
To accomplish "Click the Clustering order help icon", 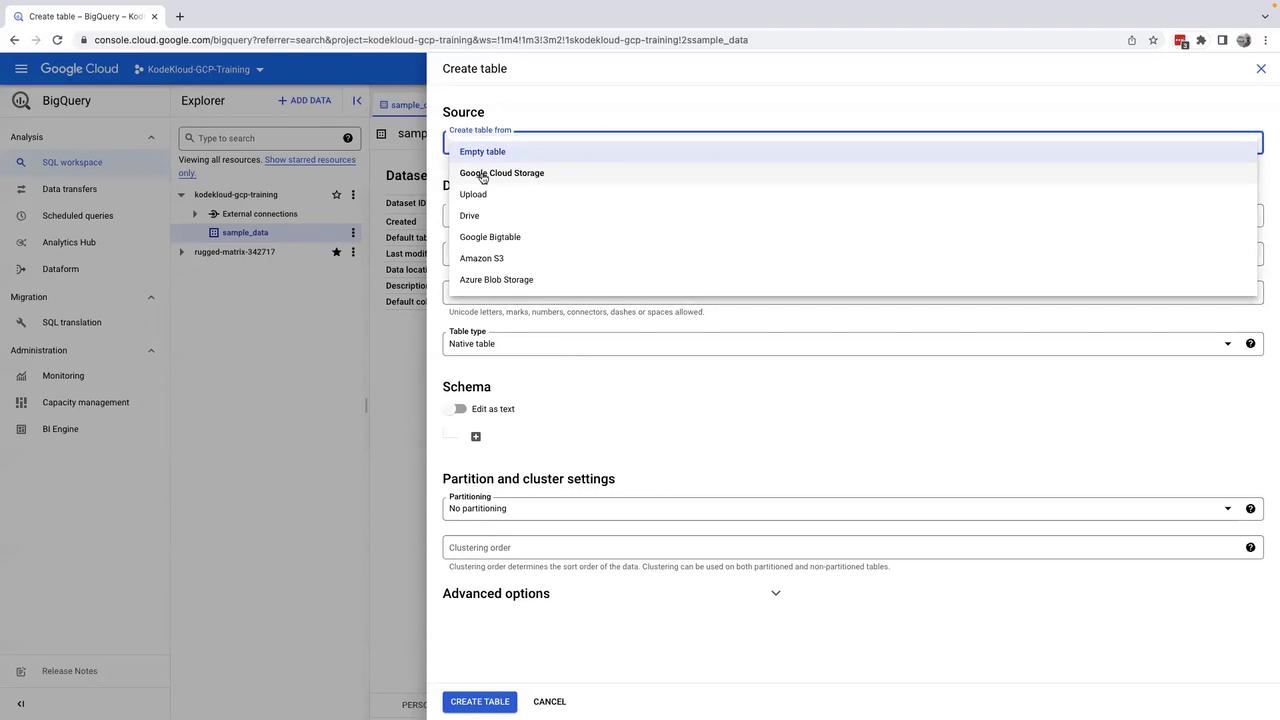I will click(1250, 548).
